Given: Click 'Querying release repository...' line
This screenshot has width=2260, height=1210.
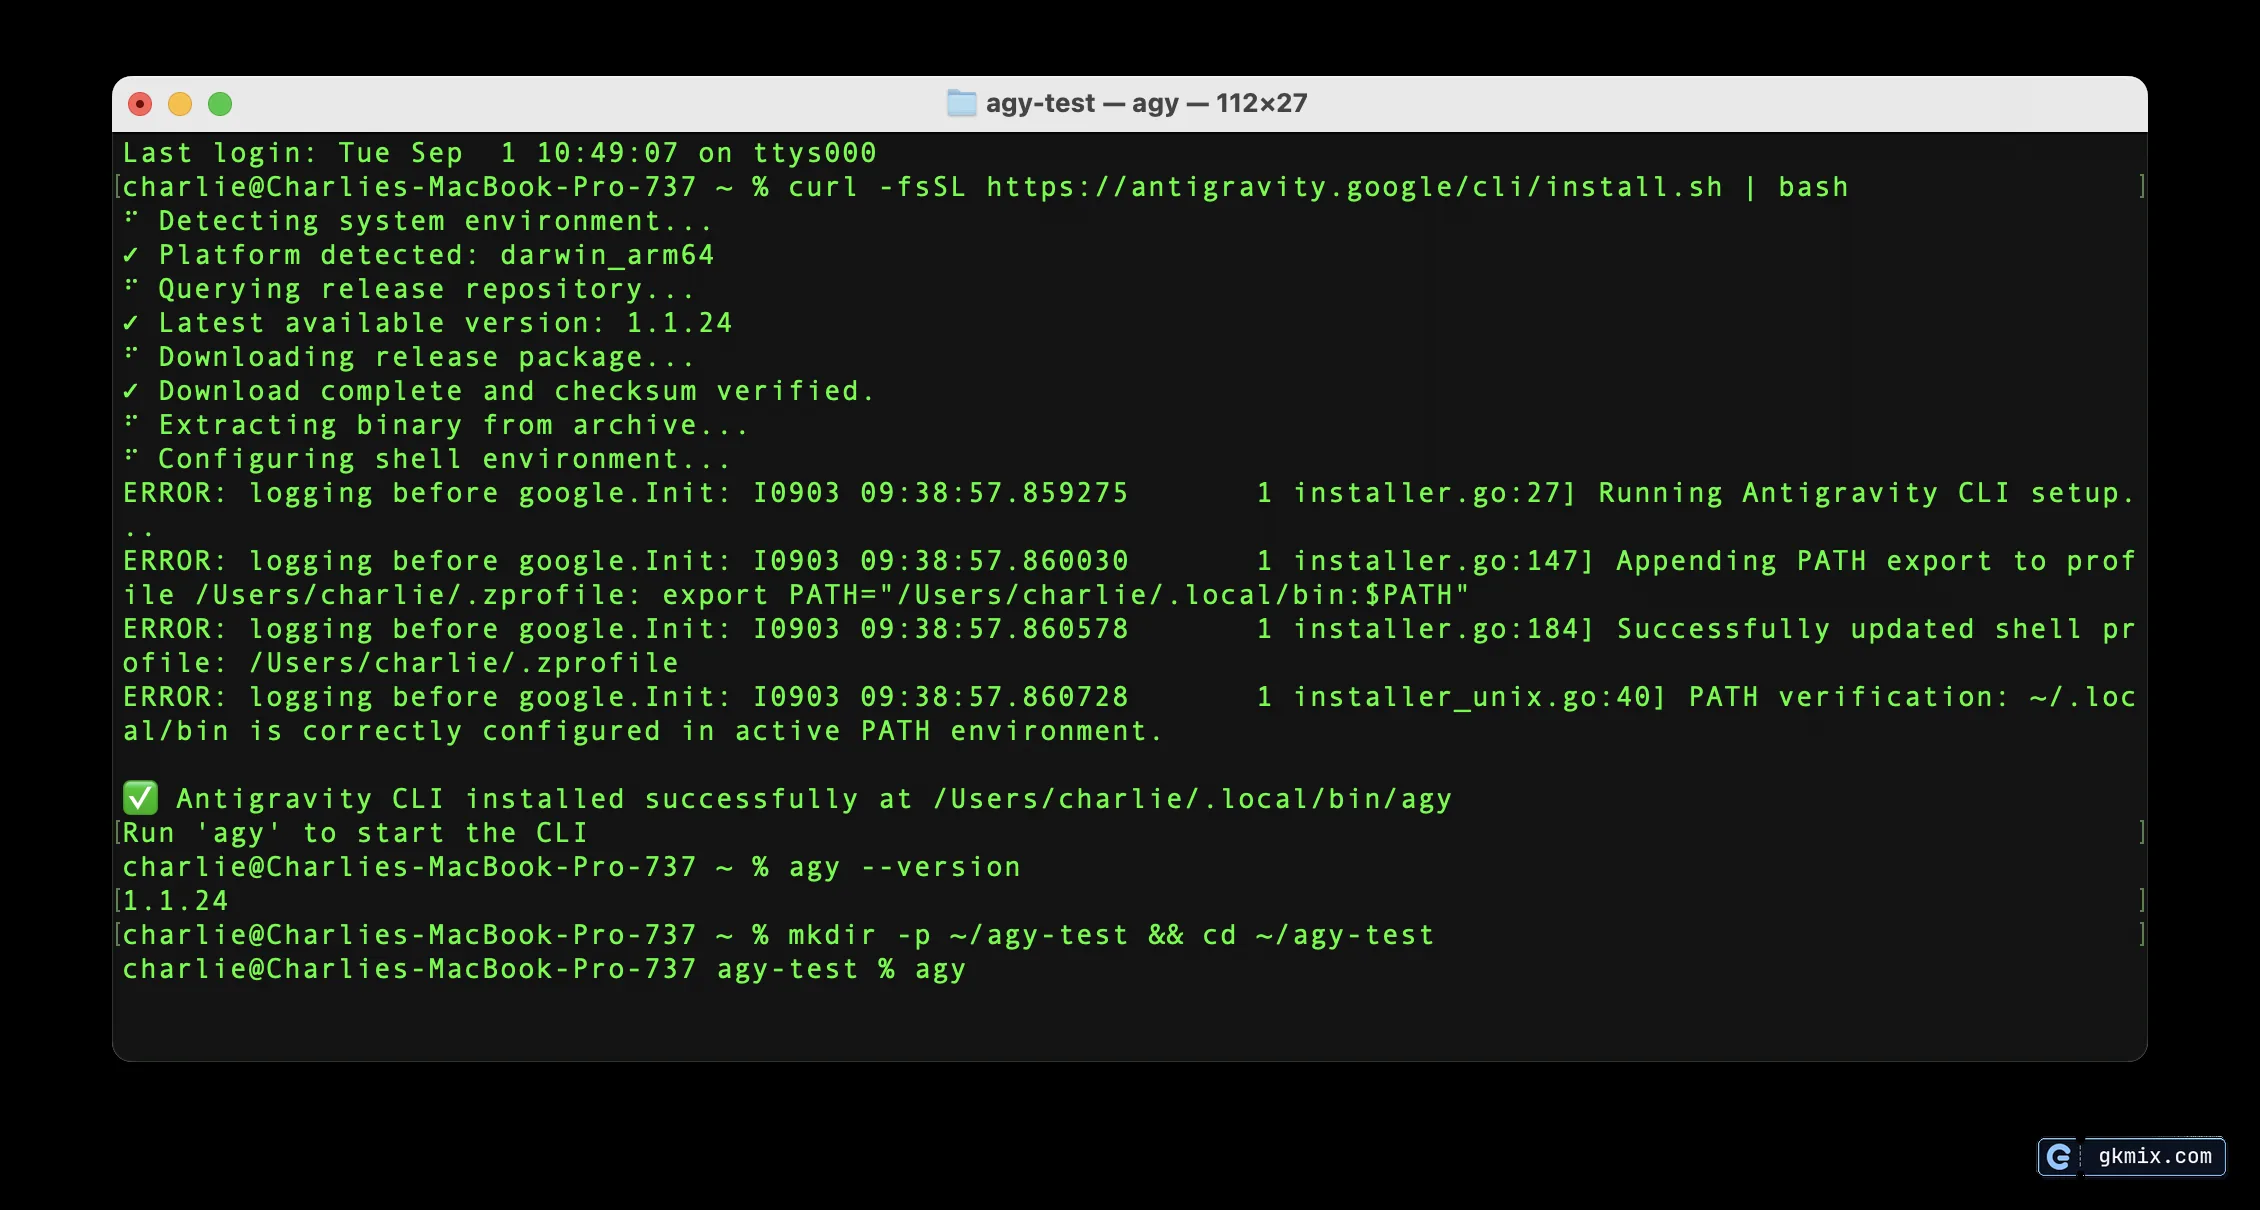Looking at the screenshot, I should (408, 289).
